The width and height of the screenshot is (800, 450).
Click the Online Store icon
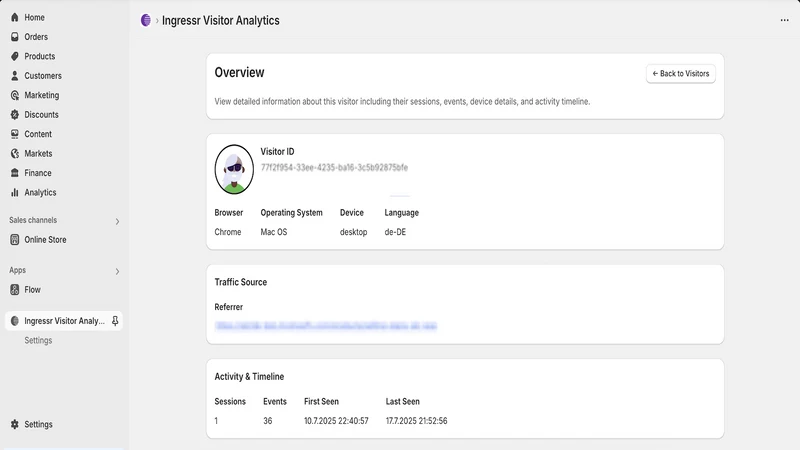[14, 239]
